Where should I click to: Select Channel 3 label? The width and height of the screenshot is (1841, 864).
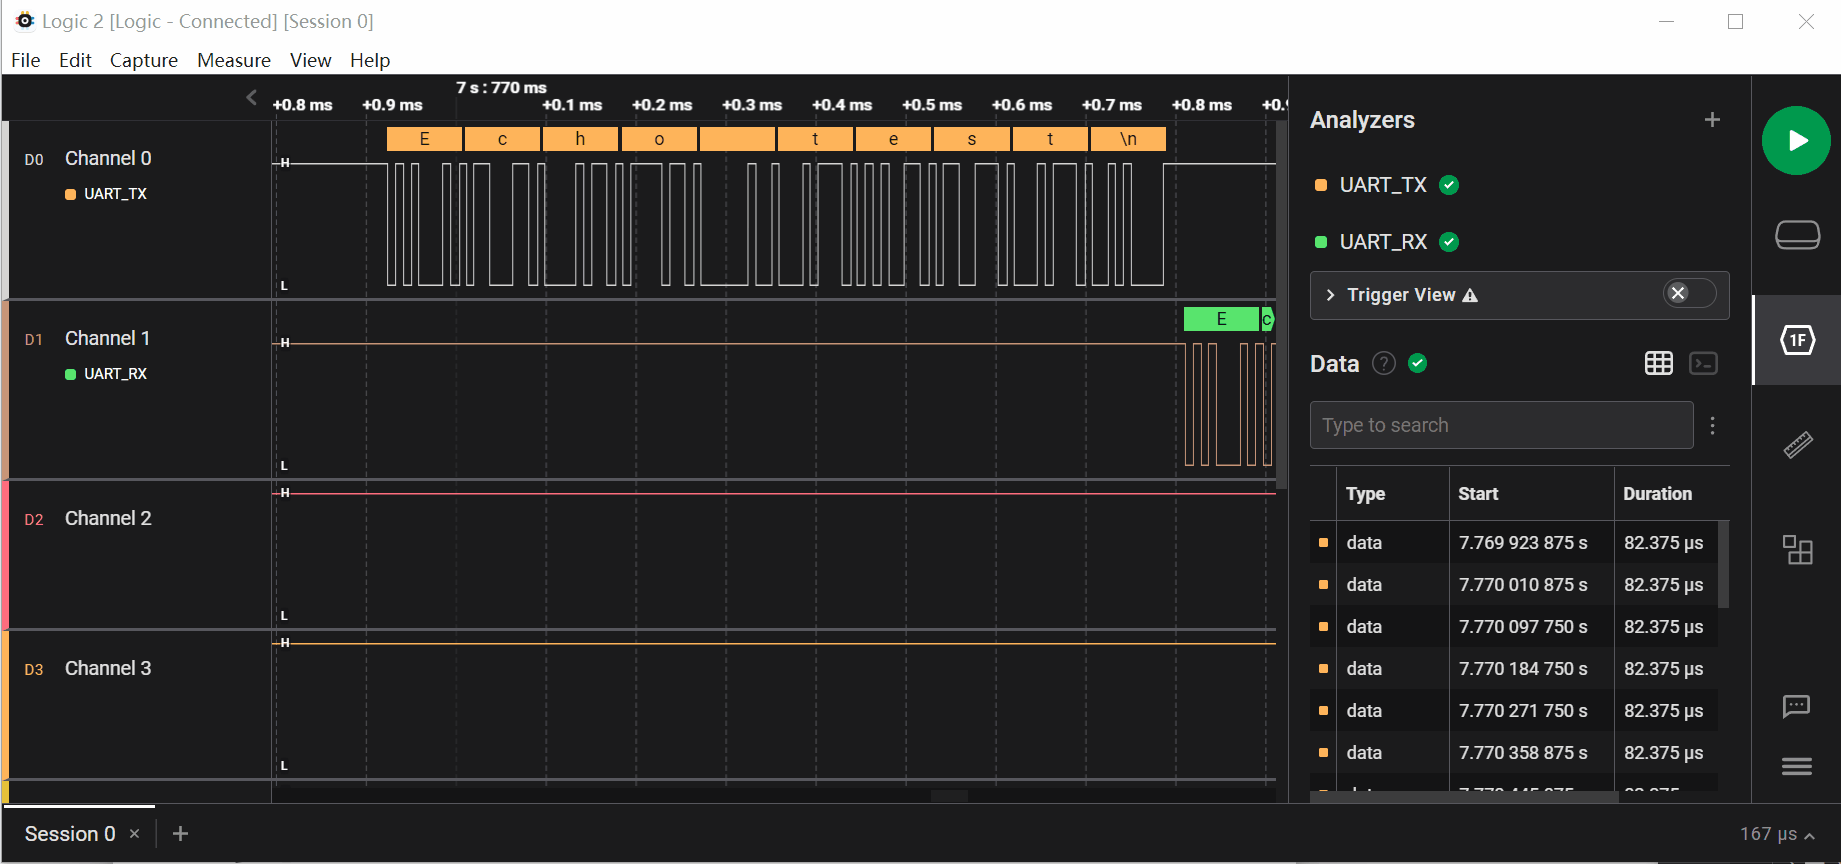pos(108,668)
